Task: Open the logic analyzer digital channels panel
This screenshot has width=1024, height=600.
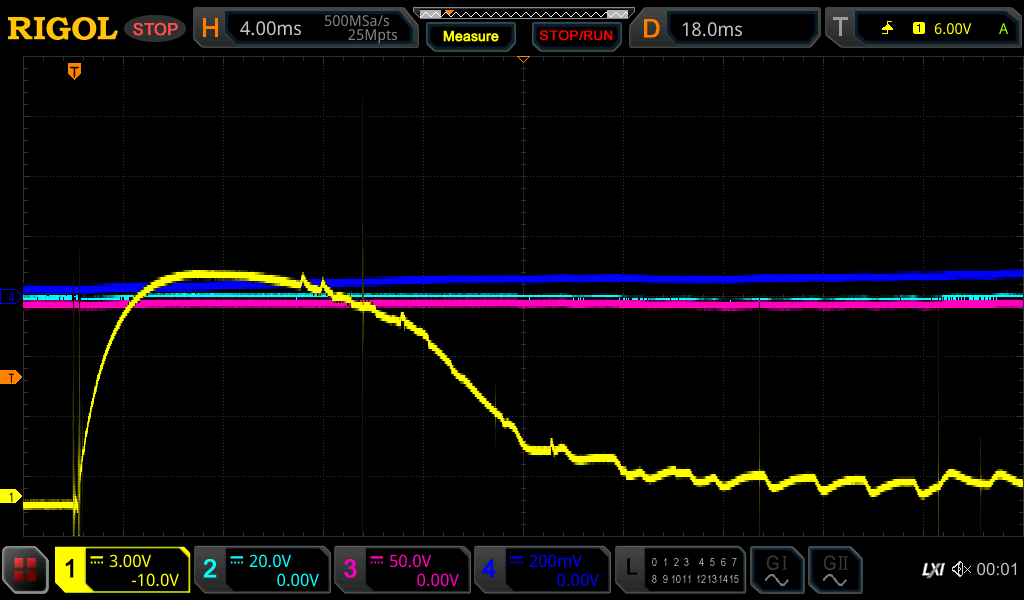Action: coord(680,570)
